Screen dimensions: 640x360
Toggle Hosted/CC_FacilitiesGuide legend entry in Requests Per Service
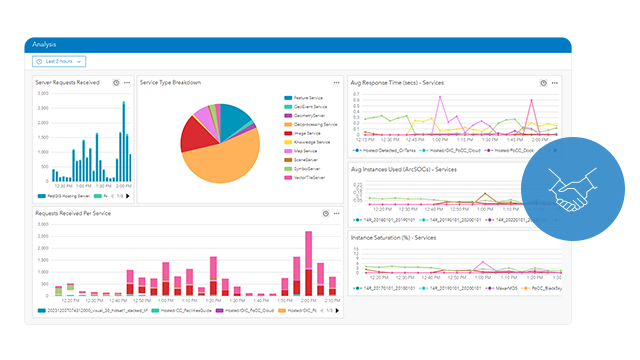(x=182, y=311)
